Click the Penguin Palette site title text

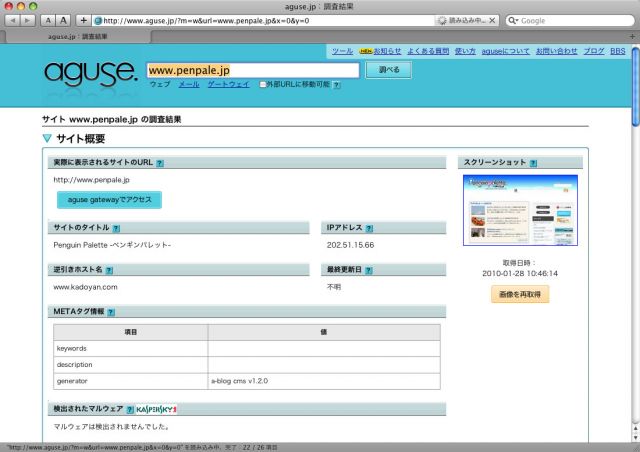pos(112,245)
